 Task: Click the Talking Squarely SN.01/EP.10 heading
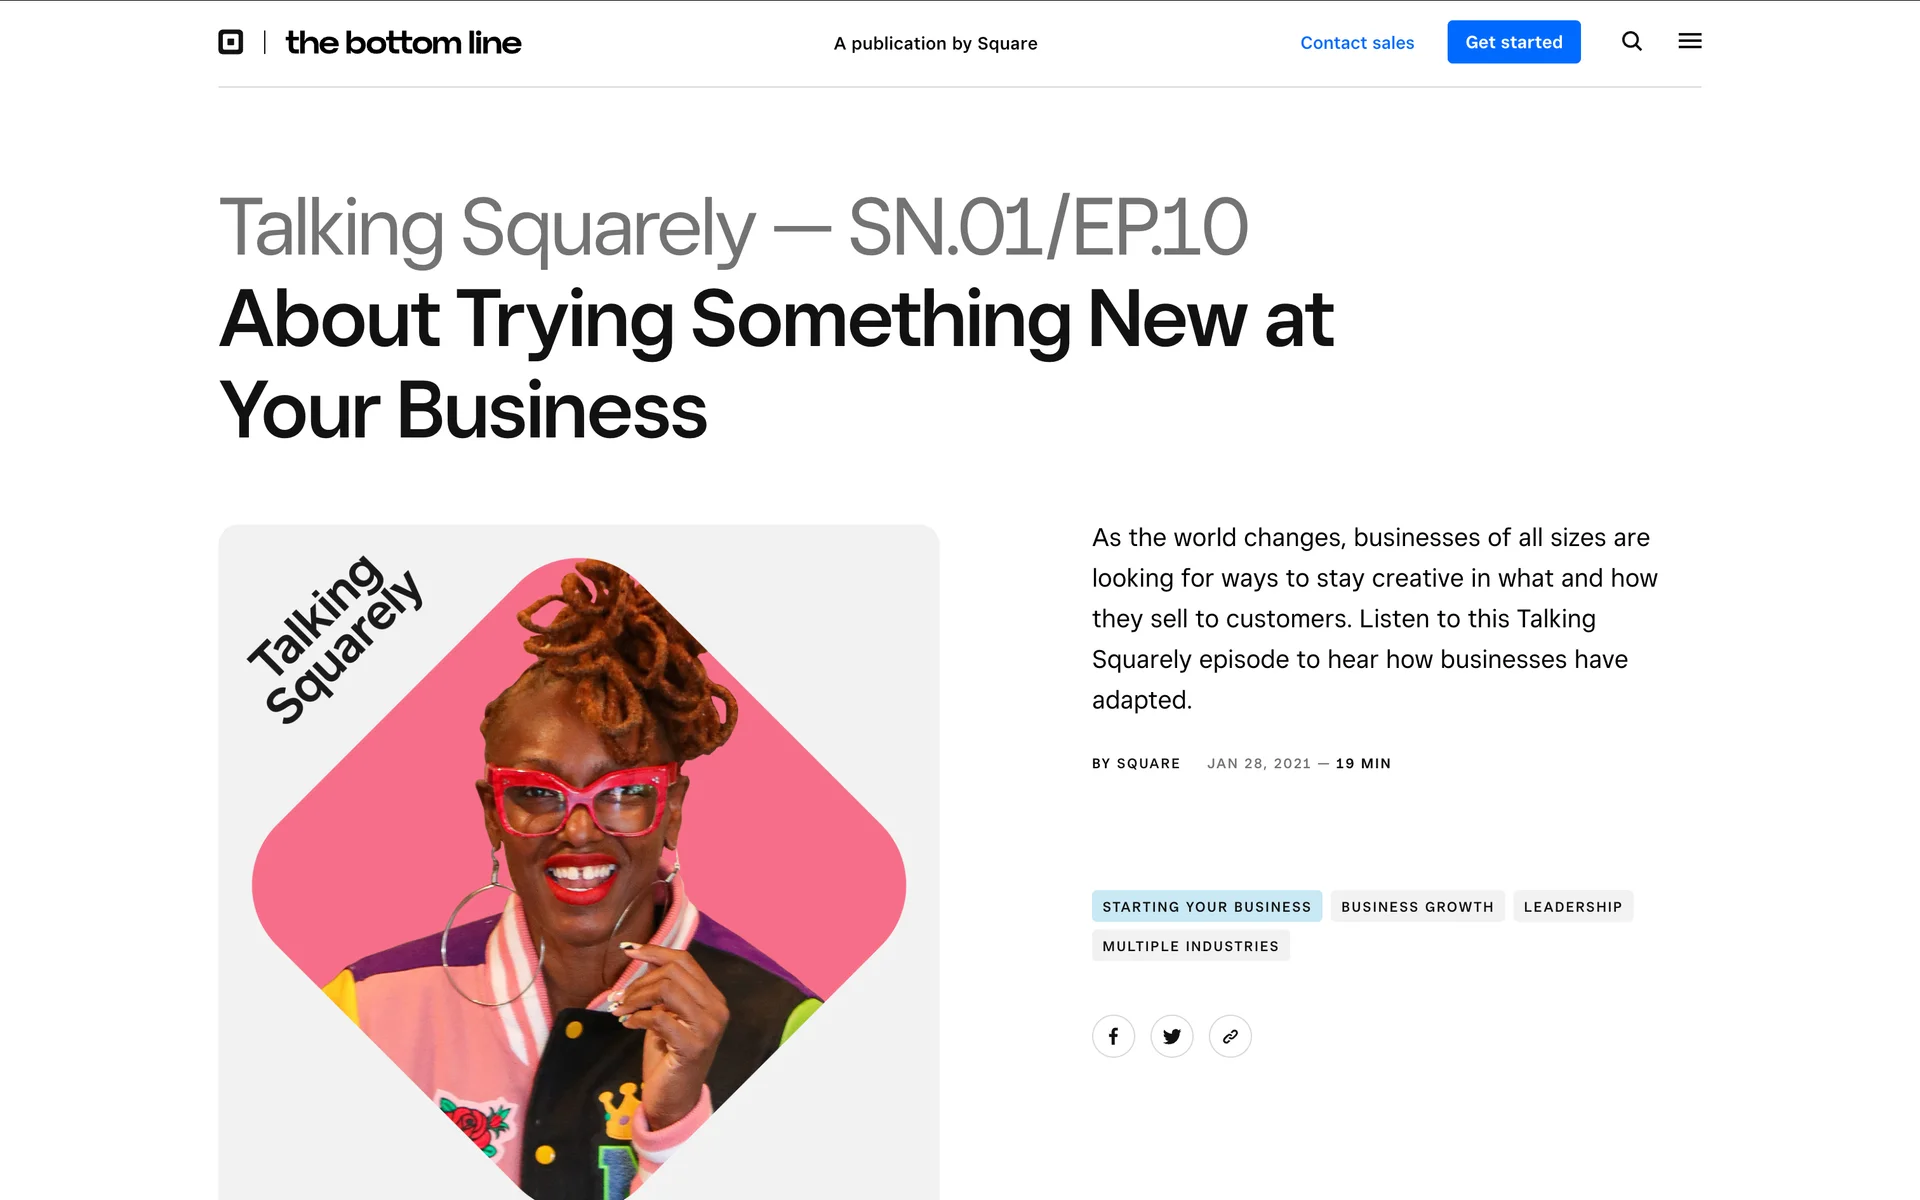pyautogui.click(x=733, y=227)
